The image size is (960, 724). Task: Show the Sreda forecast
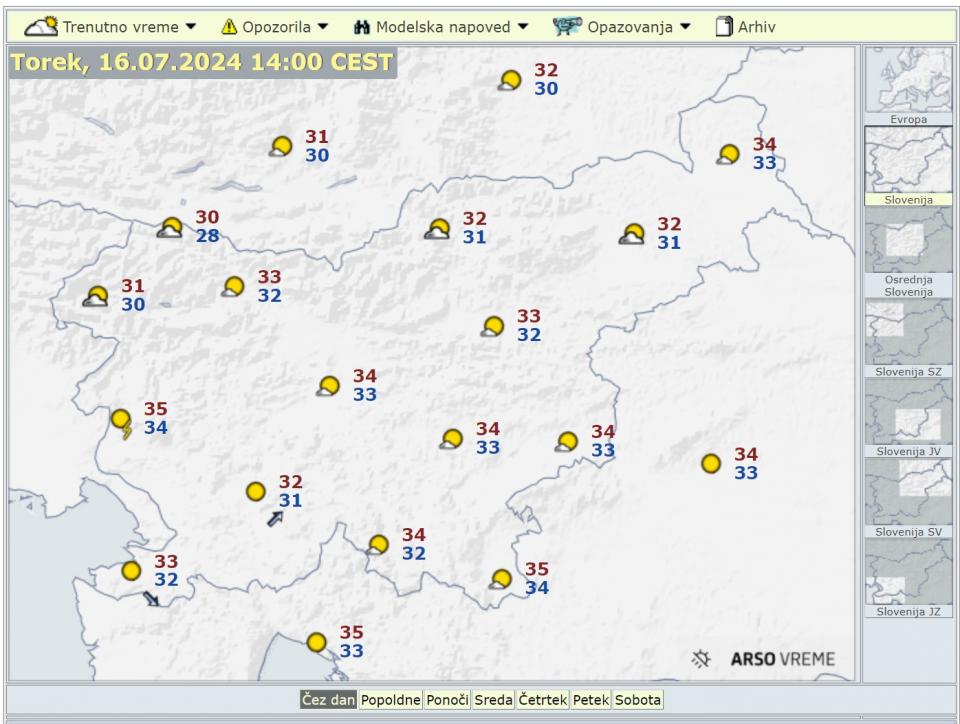click(x=493, y=700)
